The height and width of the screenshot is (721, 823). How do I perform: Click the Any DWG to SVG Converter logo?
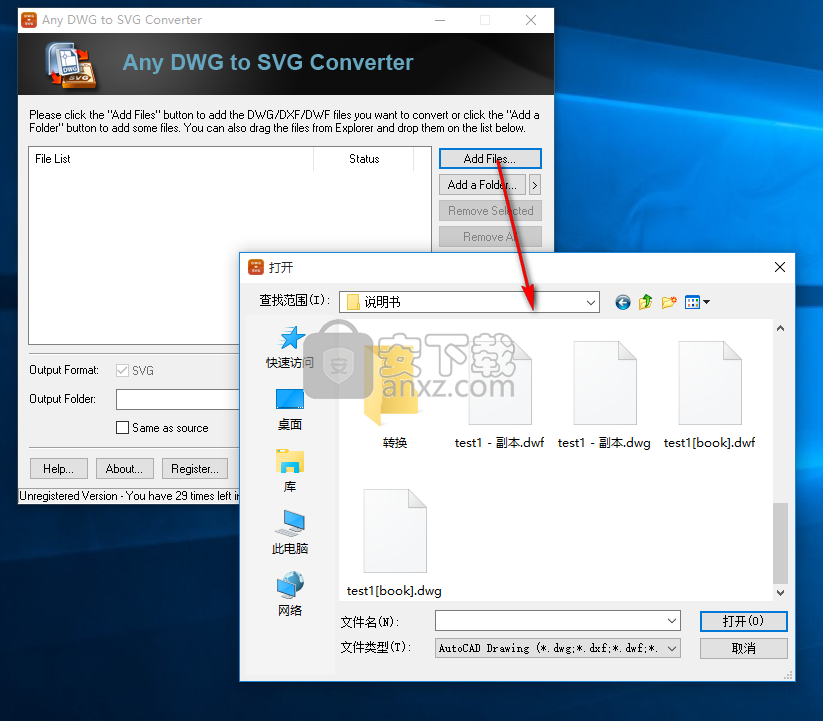(71, 65)
